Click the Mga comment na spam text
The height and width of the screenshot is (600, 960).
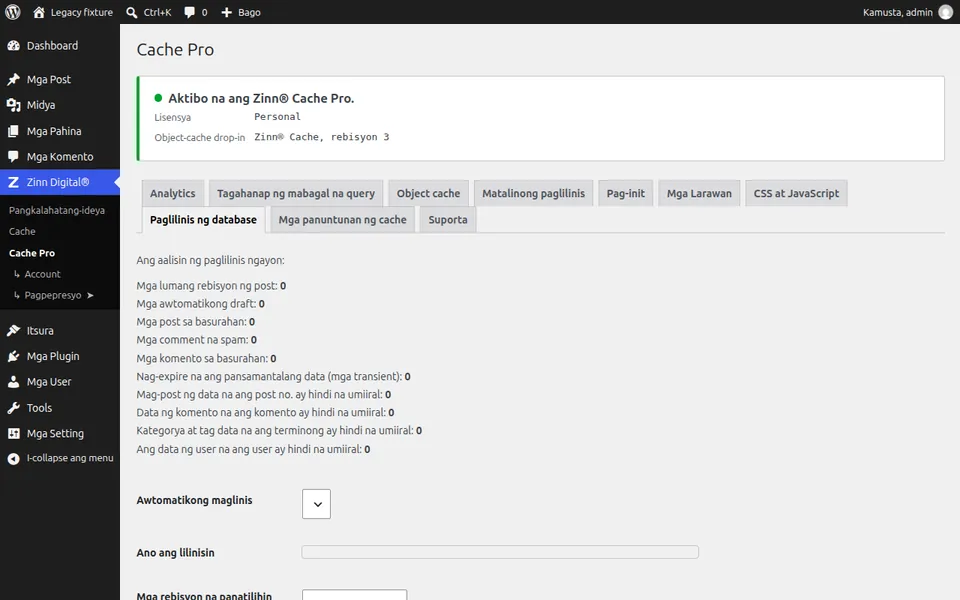point(197,340)
